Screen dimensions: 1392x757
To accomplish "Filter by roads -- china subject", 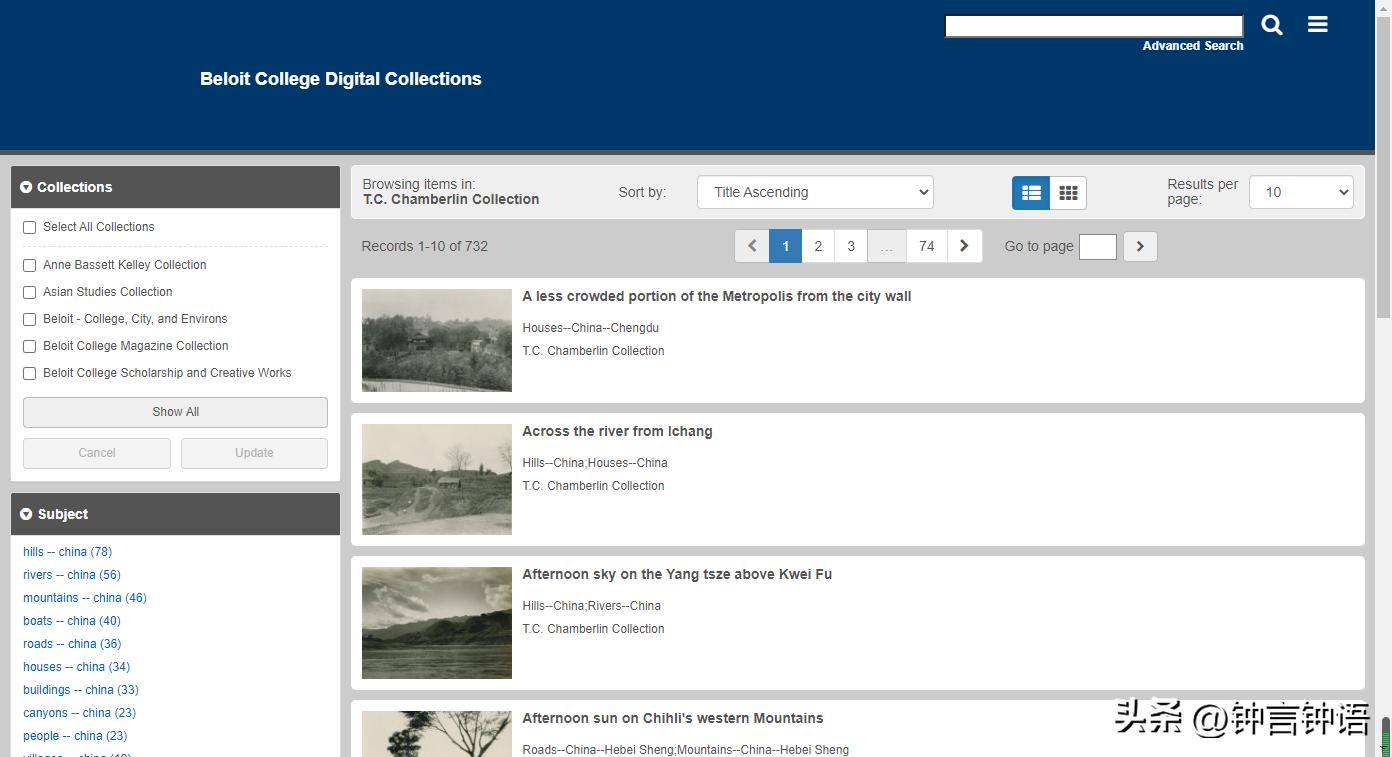I will point(72,644).
